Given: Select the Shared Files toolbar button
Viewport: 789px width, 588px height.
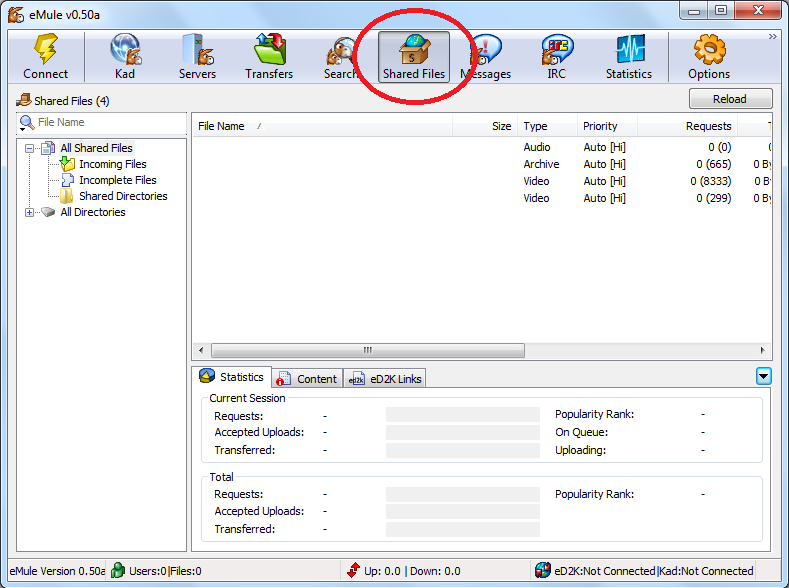Looking at the screenshot, I should pos(414,56).
